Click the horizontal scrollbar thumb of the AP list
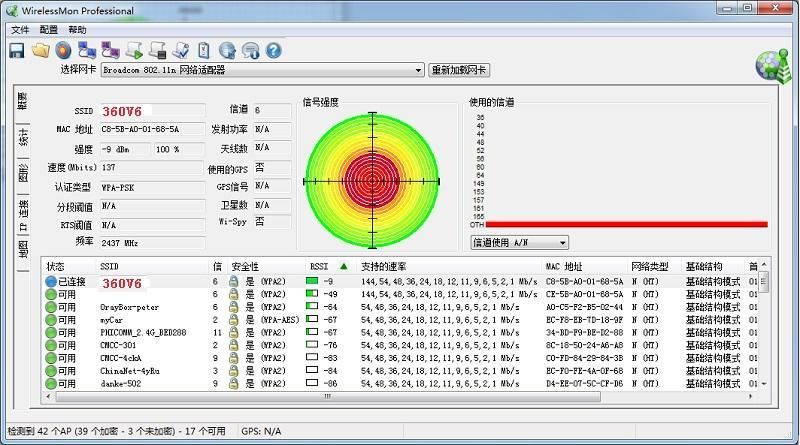The image size is (800, 445). coord(328,396)
